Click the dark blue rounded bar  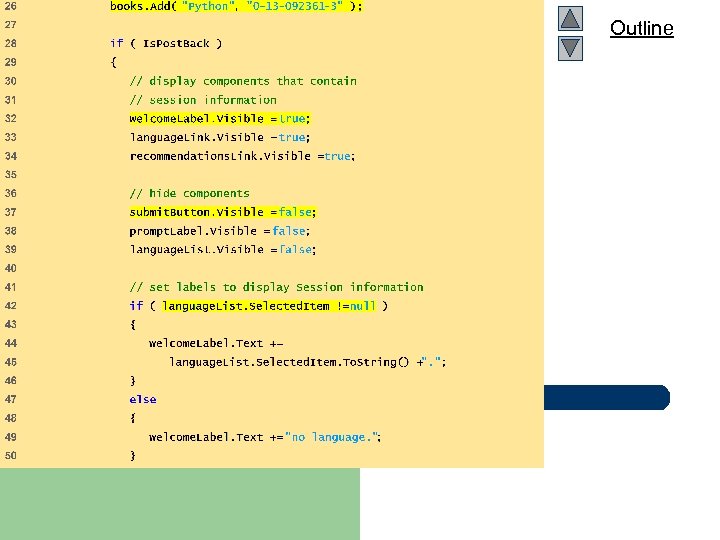coord(607,397)
